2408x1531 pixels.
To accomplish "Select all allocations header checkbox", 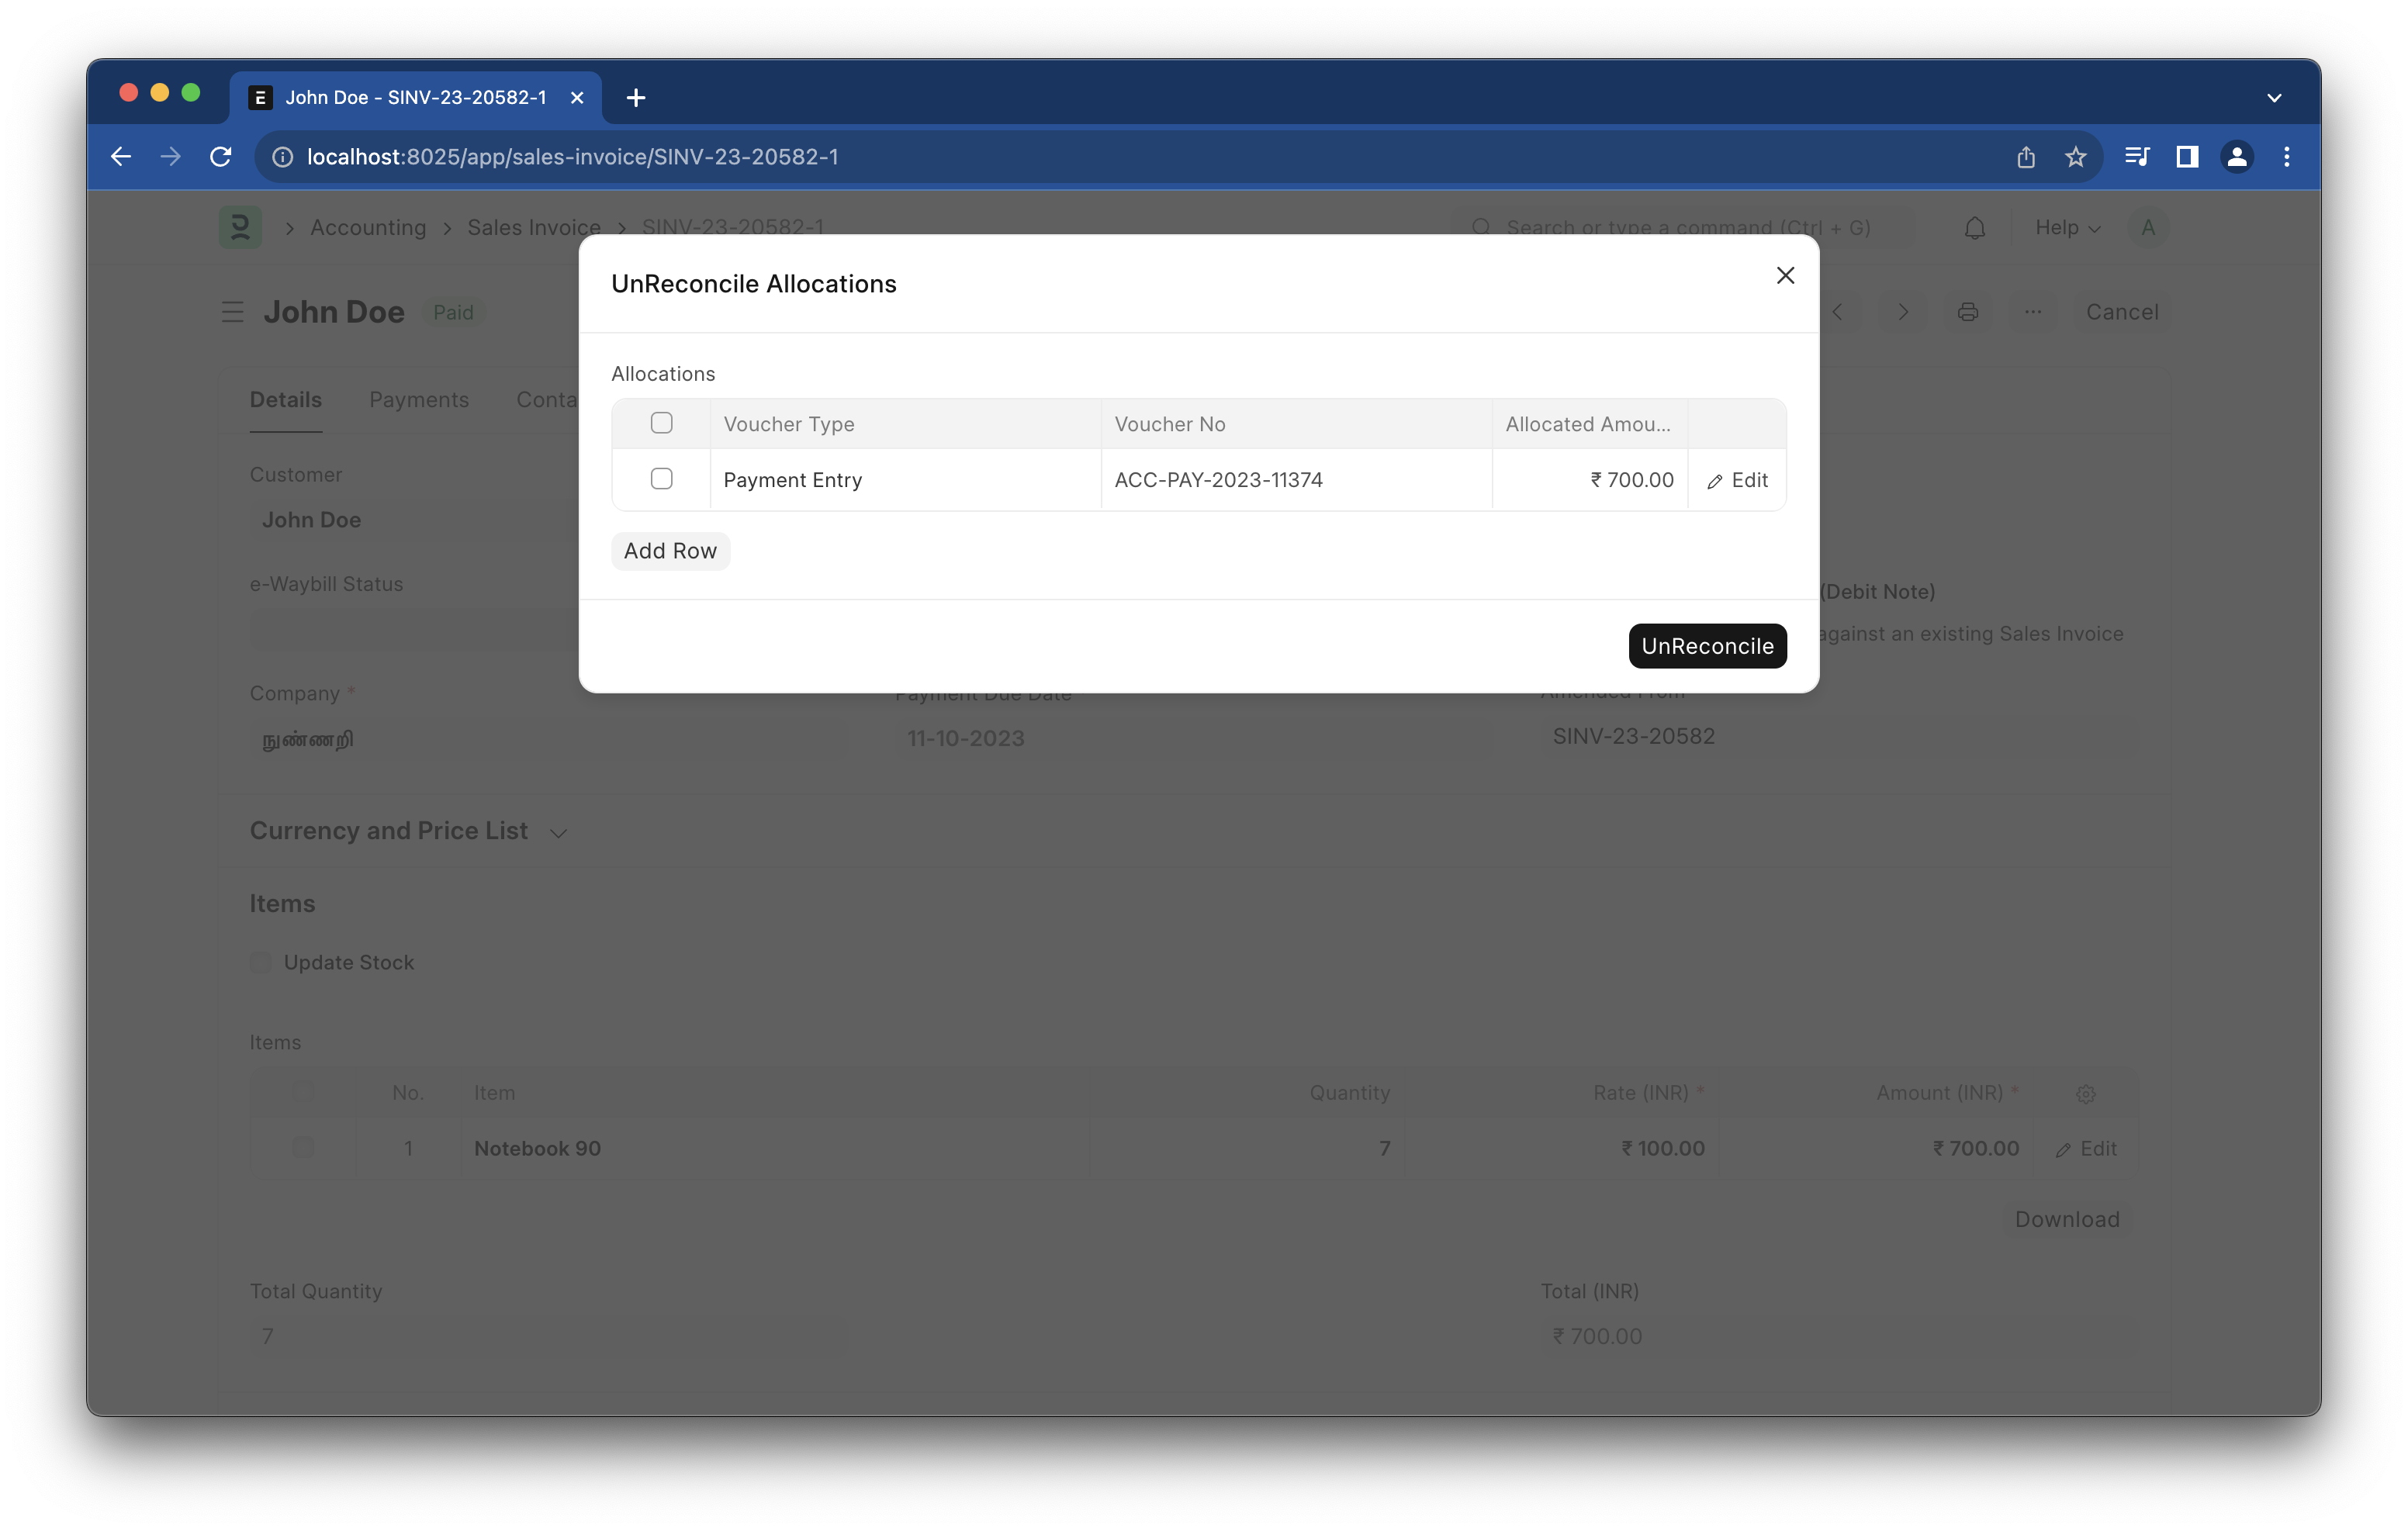I will click(x=661, y=423).
